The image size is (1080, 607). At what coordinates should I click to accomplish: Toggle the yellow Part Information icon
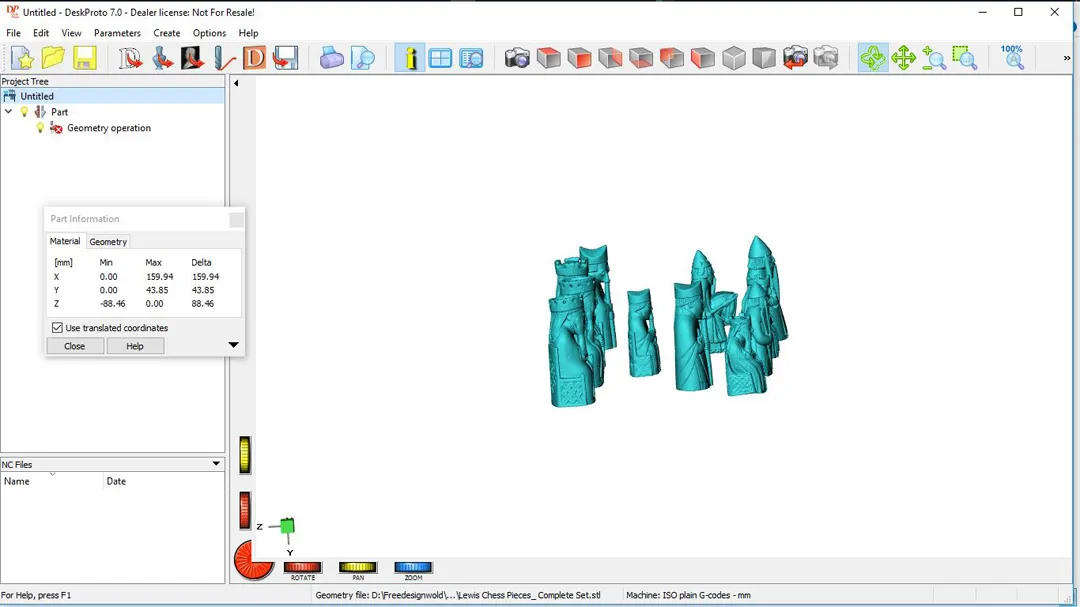click(x=410, y=58)
